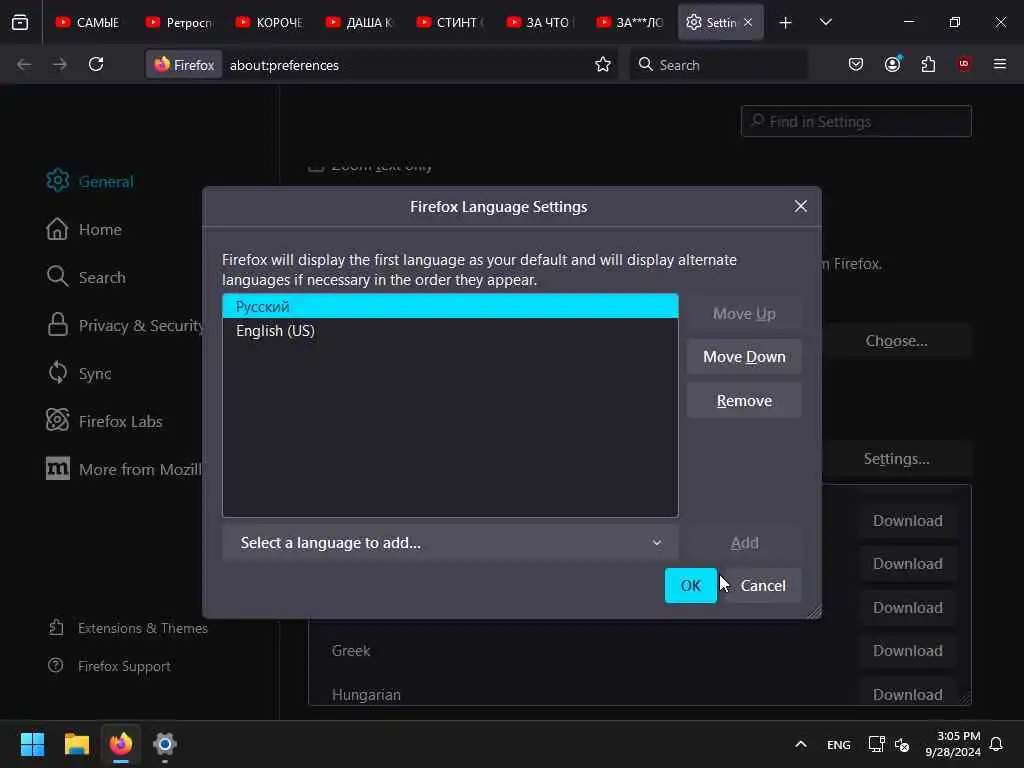Open Firefox Support link

click(109, 665)
